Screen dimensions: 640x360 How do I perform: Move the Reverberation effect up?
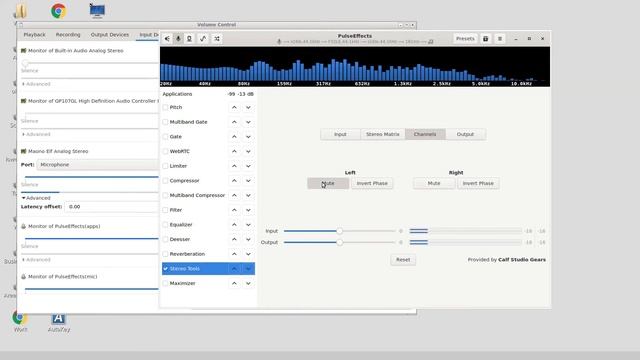coord(234,254)
